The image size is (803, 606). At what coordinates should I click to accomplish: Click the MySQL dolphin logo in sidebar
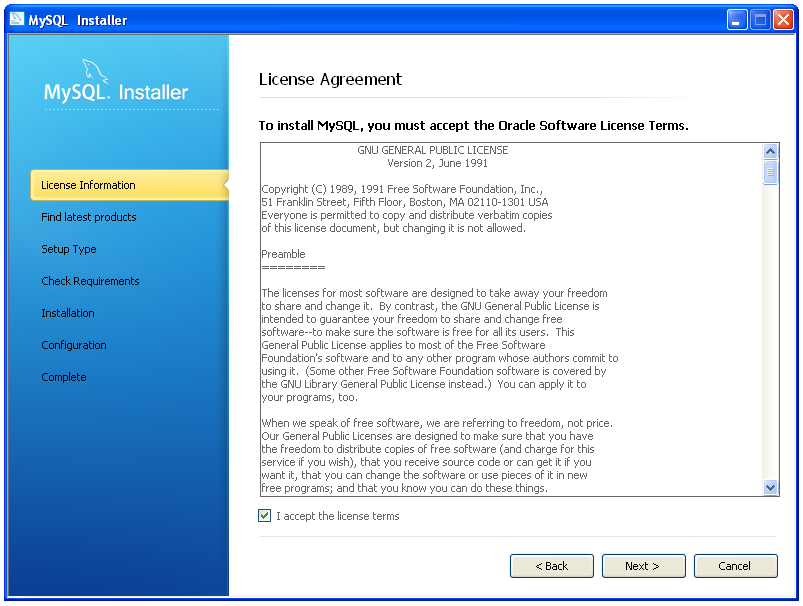pos(95,71)
